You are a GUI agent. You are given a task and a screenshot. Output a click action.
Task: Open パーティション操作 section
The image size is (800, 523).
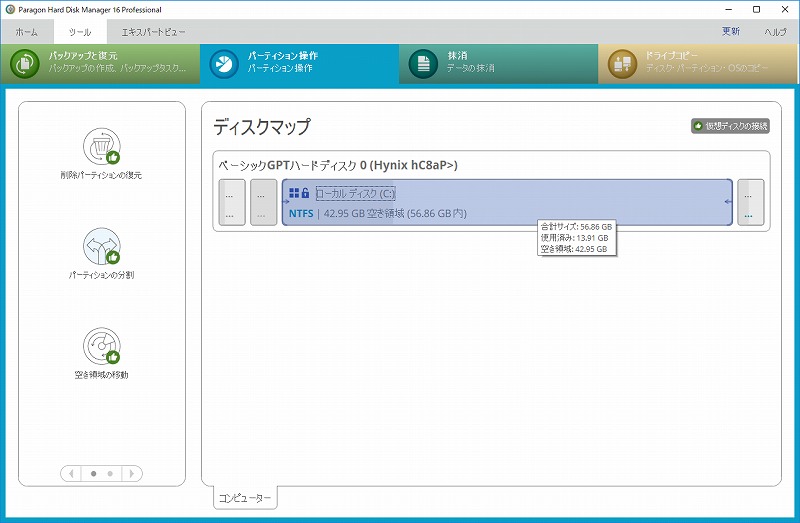coord(299,64)
